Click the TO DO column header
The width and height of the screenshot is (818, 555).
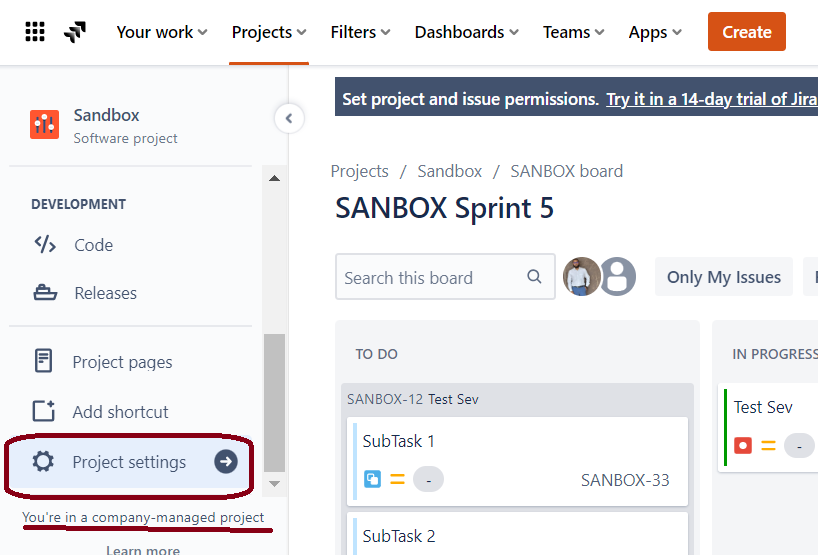[376, 354]
